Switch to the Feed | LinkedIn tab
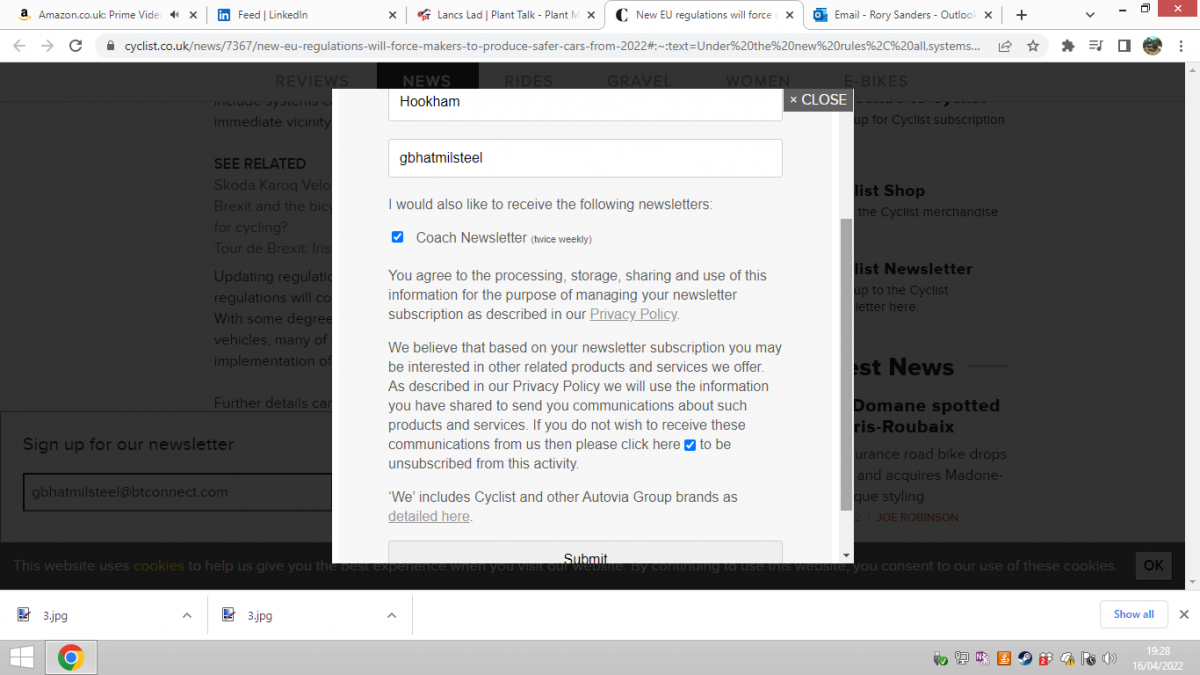The width and height of the screenshot is (1200, 675). pos(307,15)
